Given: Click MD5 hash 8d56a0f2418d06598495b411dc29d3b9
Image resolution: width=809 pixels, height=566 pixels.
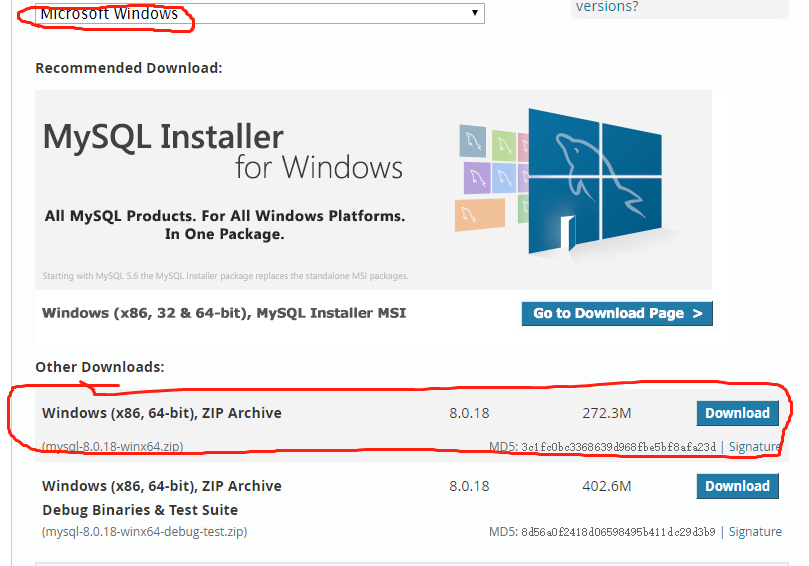Looking at the screenshot, I should tap(618, 531).
